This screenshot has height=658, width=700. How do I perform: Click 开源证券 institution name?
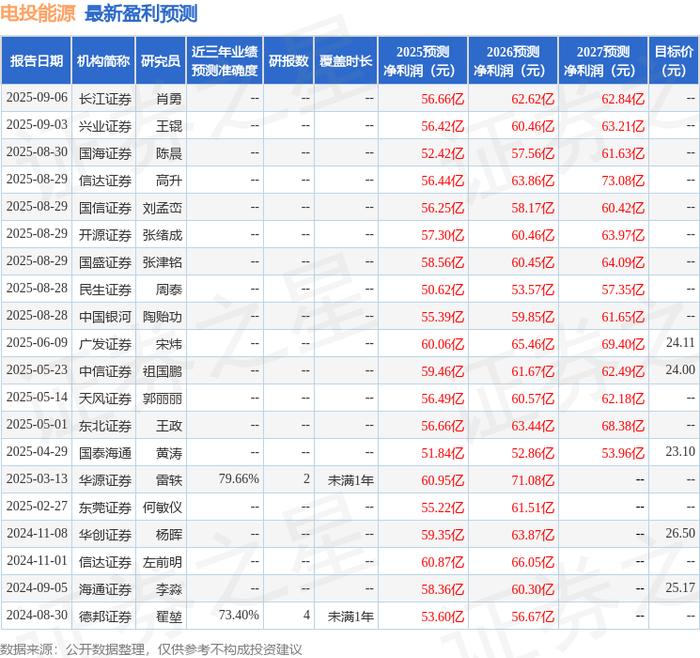coord(105,235)
